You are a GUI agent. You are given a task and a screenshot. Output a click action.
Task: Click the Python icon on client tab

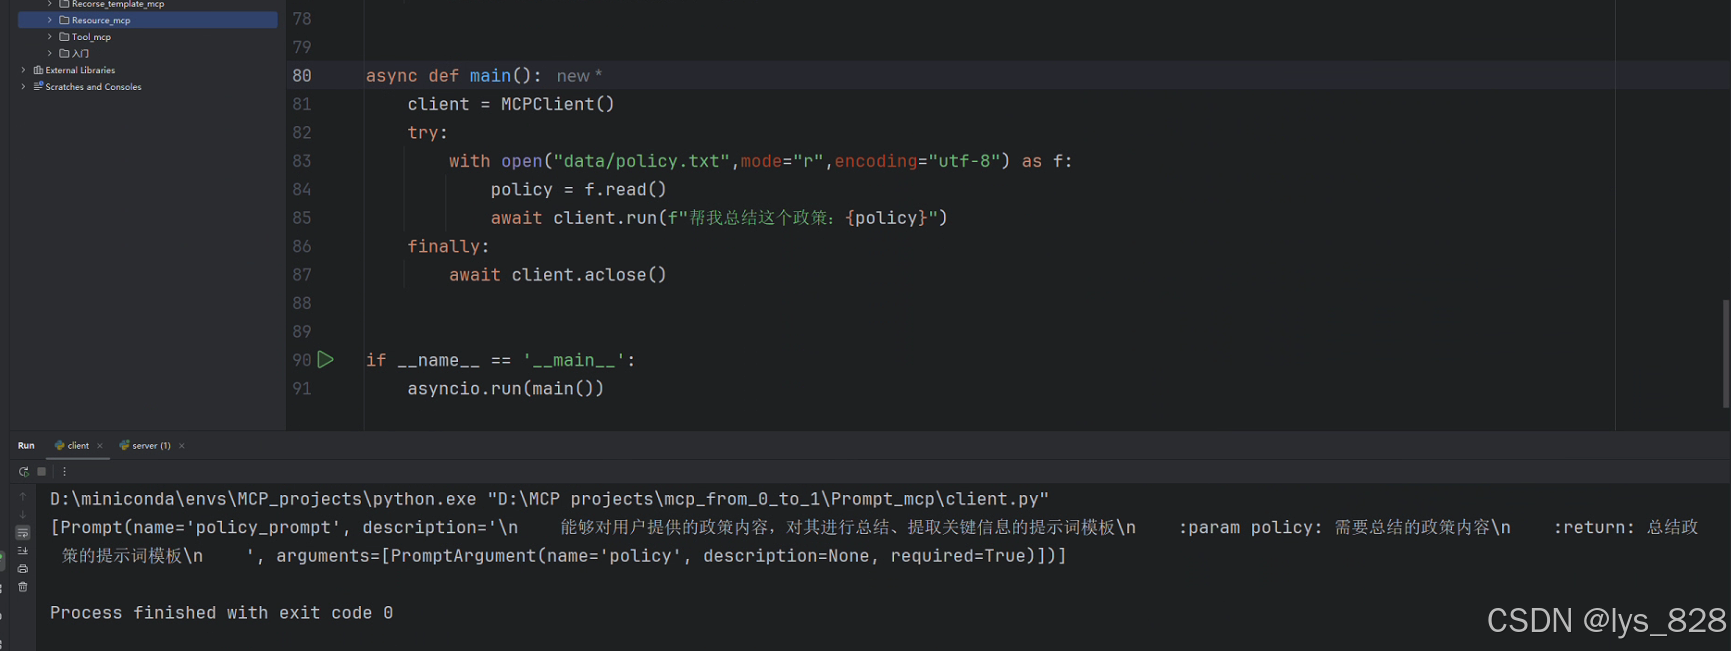(x=60, y=446)
